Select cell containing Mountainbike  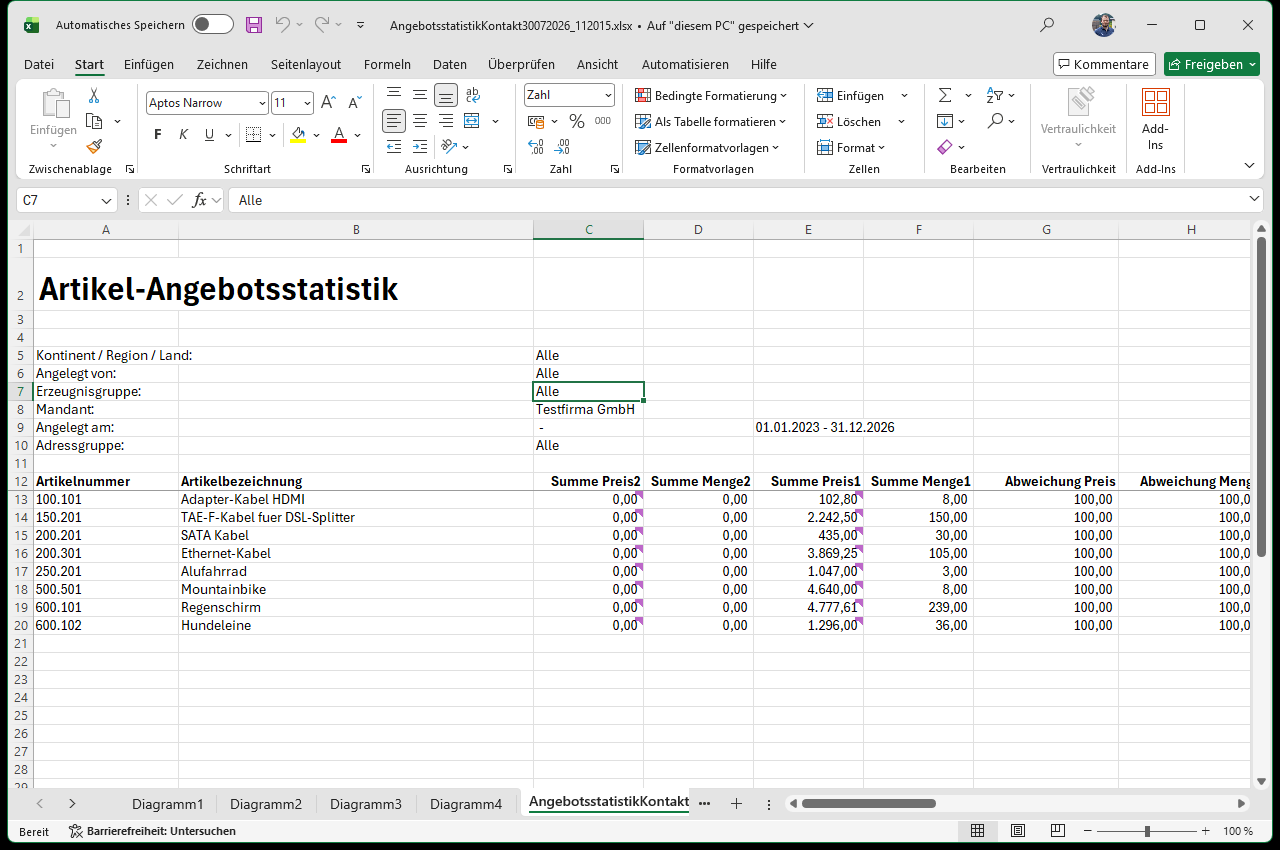[x=356, y=589]
